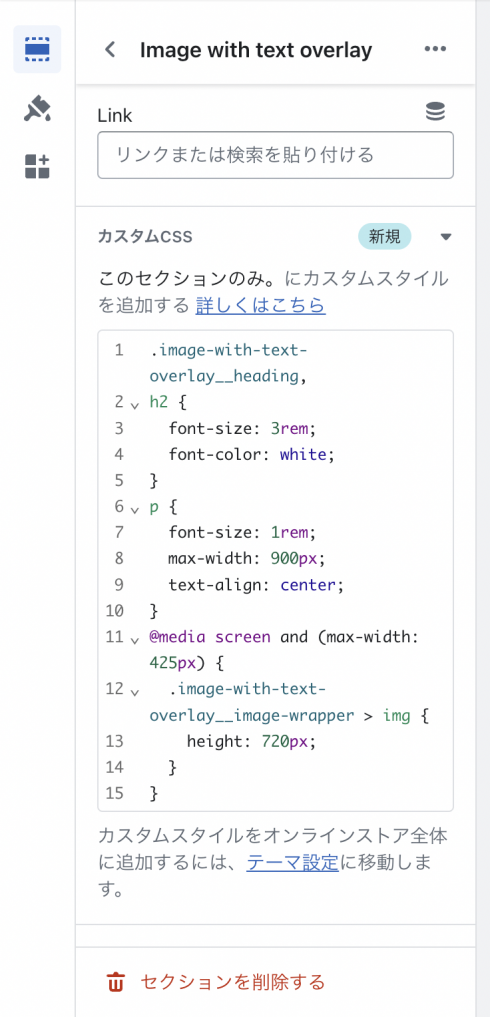490x1017 pixels.
Task: Click the trash icon for section removal
Action: (116, 982)
